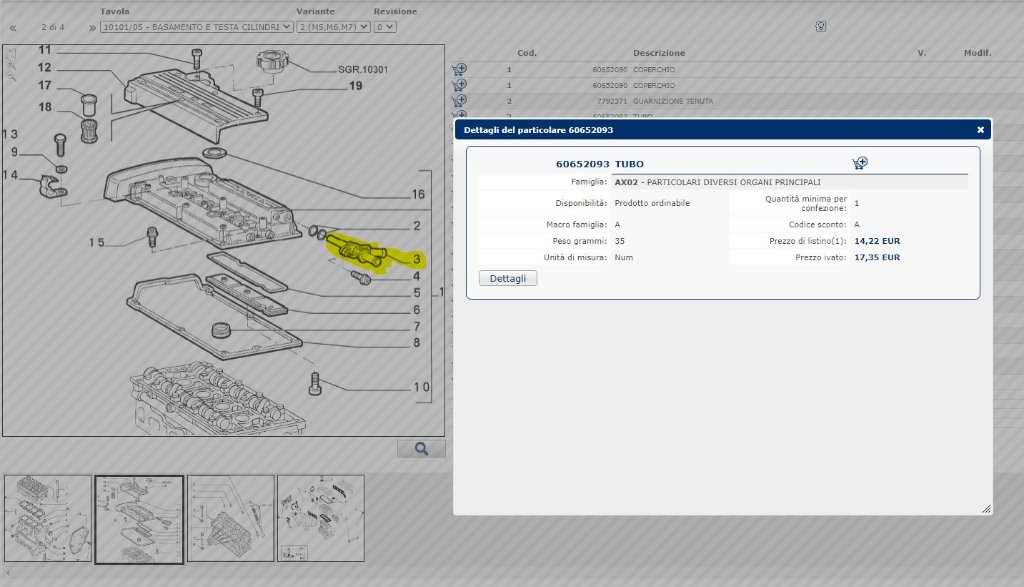Add first COPERCHIO row to cart

pyautogui.click(x=459, y=70)
